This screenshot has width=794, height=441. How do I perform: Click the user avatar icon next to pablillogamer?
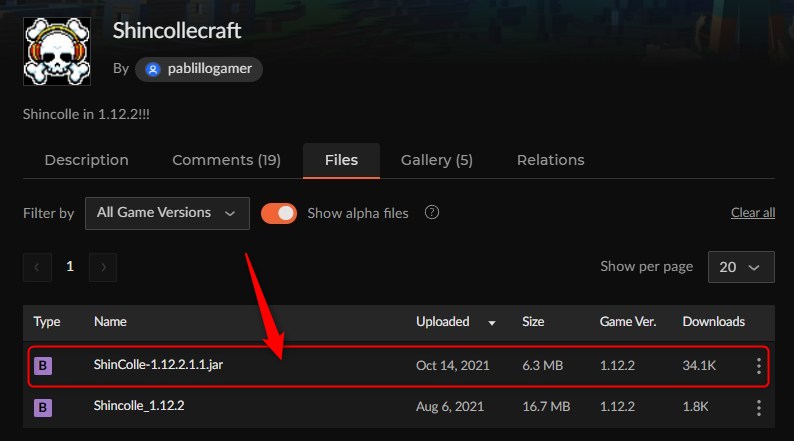pos(152,69)
